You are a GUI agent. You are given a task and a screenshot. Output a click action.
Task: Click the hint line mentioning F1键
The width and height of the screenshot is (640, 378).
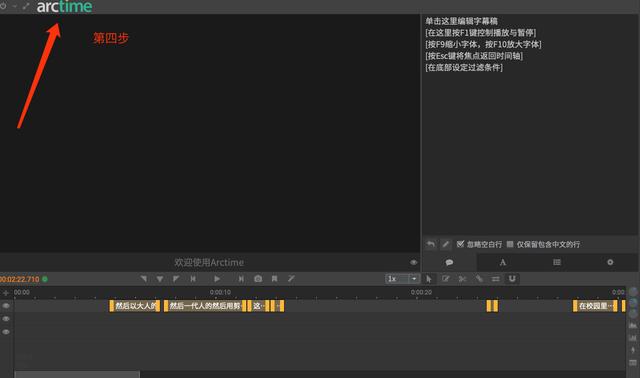point(480,33)
